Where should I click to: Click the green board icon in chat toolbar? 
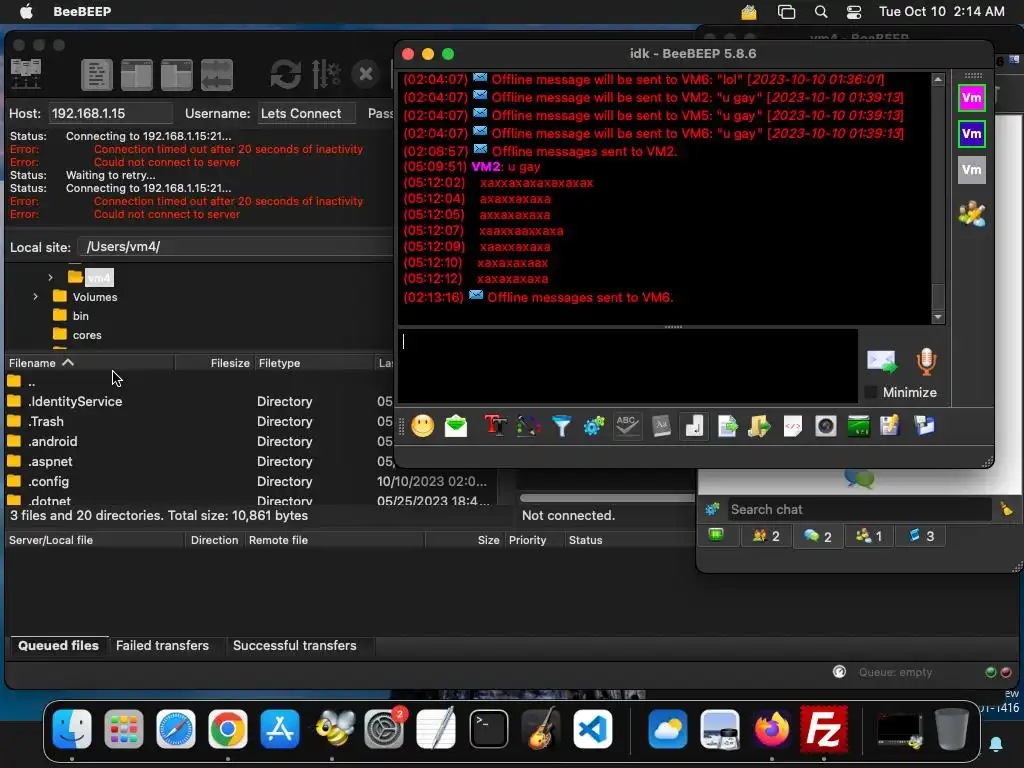tap(858, 426)
